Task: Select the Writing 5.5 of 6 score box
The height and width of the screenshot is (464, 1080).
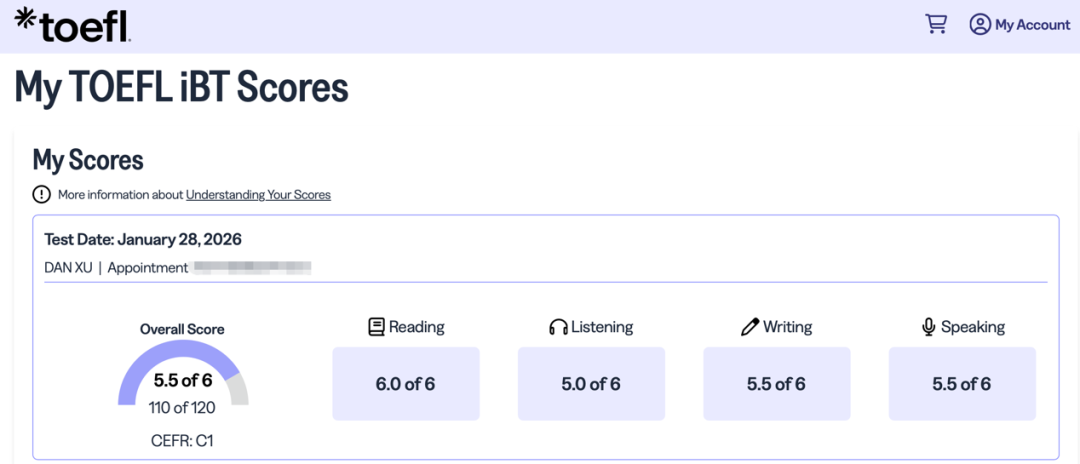Action: tap(777, 384)
